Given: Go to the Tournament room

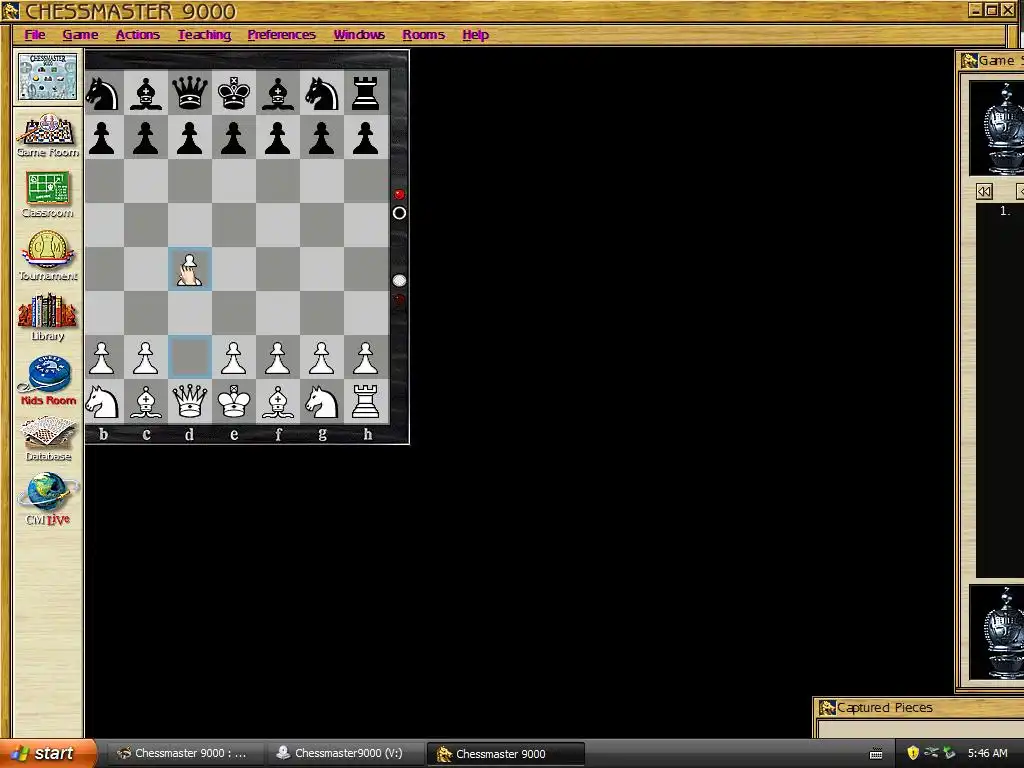Looking at the screenshot, I should click(x=48, y=256).
